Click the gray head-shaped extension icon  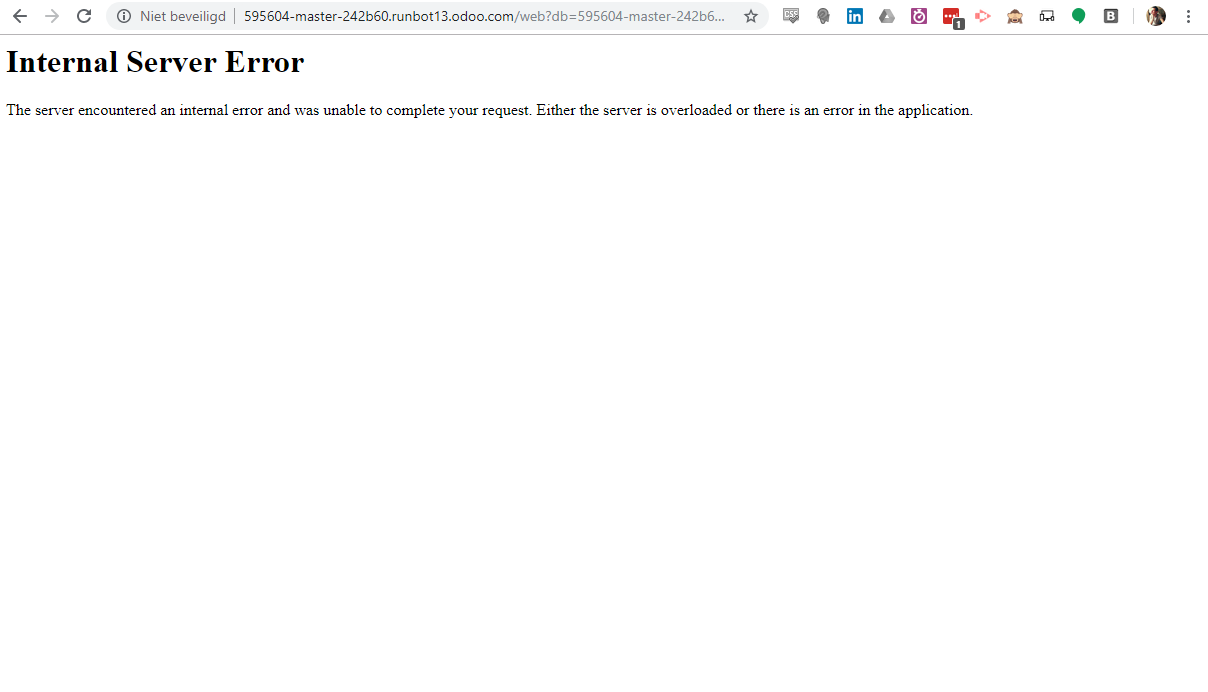point(823,16)
